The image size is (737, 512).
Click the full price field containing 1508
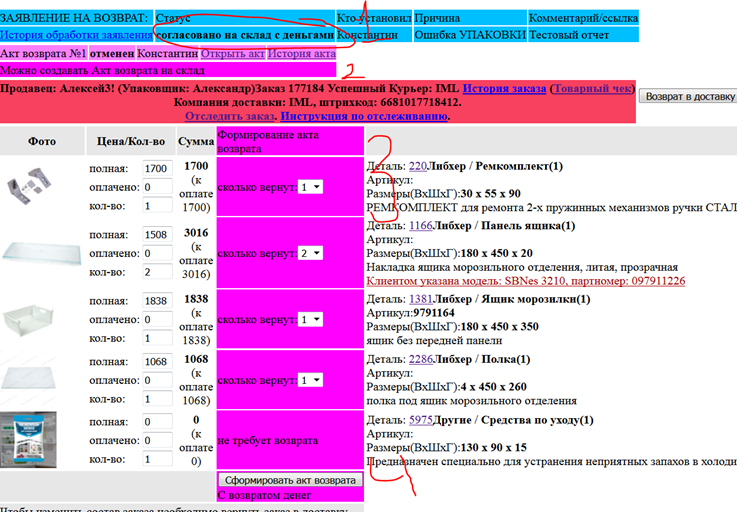(x=158, y=236)
